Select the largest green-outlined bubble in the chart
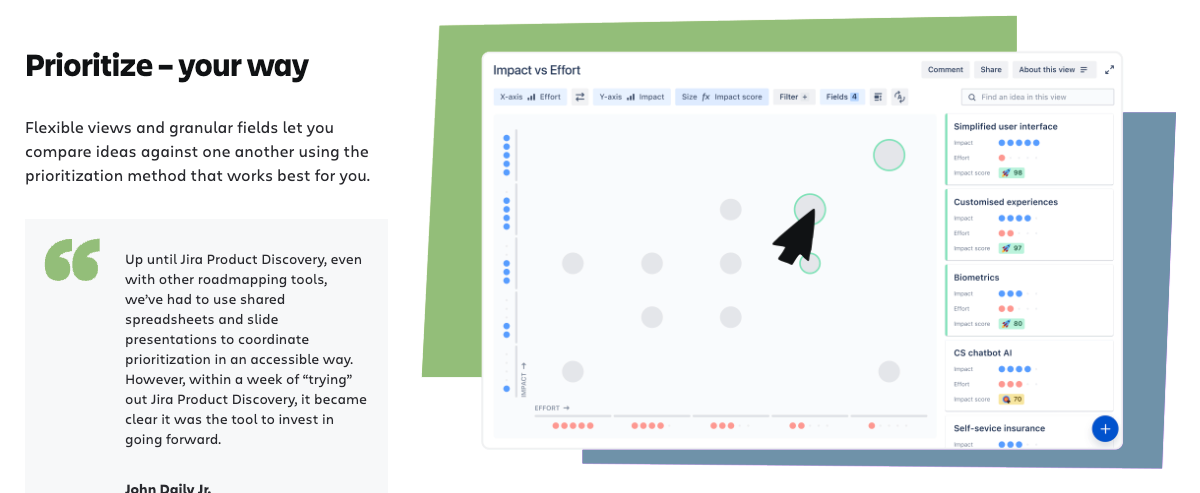The height and width of the screenshot is (493, 1200). (x=888, y=155)
